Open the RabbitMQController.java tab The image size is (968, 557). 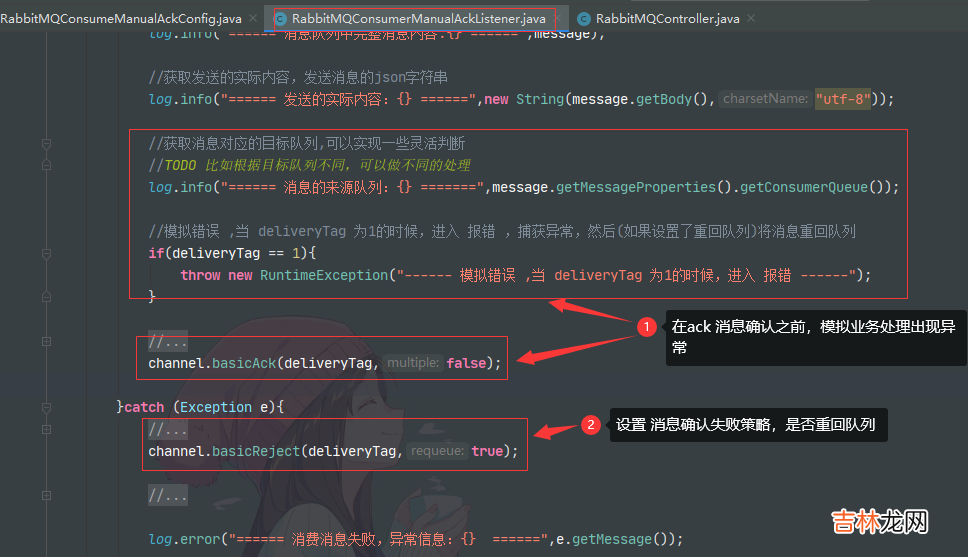tap(667, 19)
